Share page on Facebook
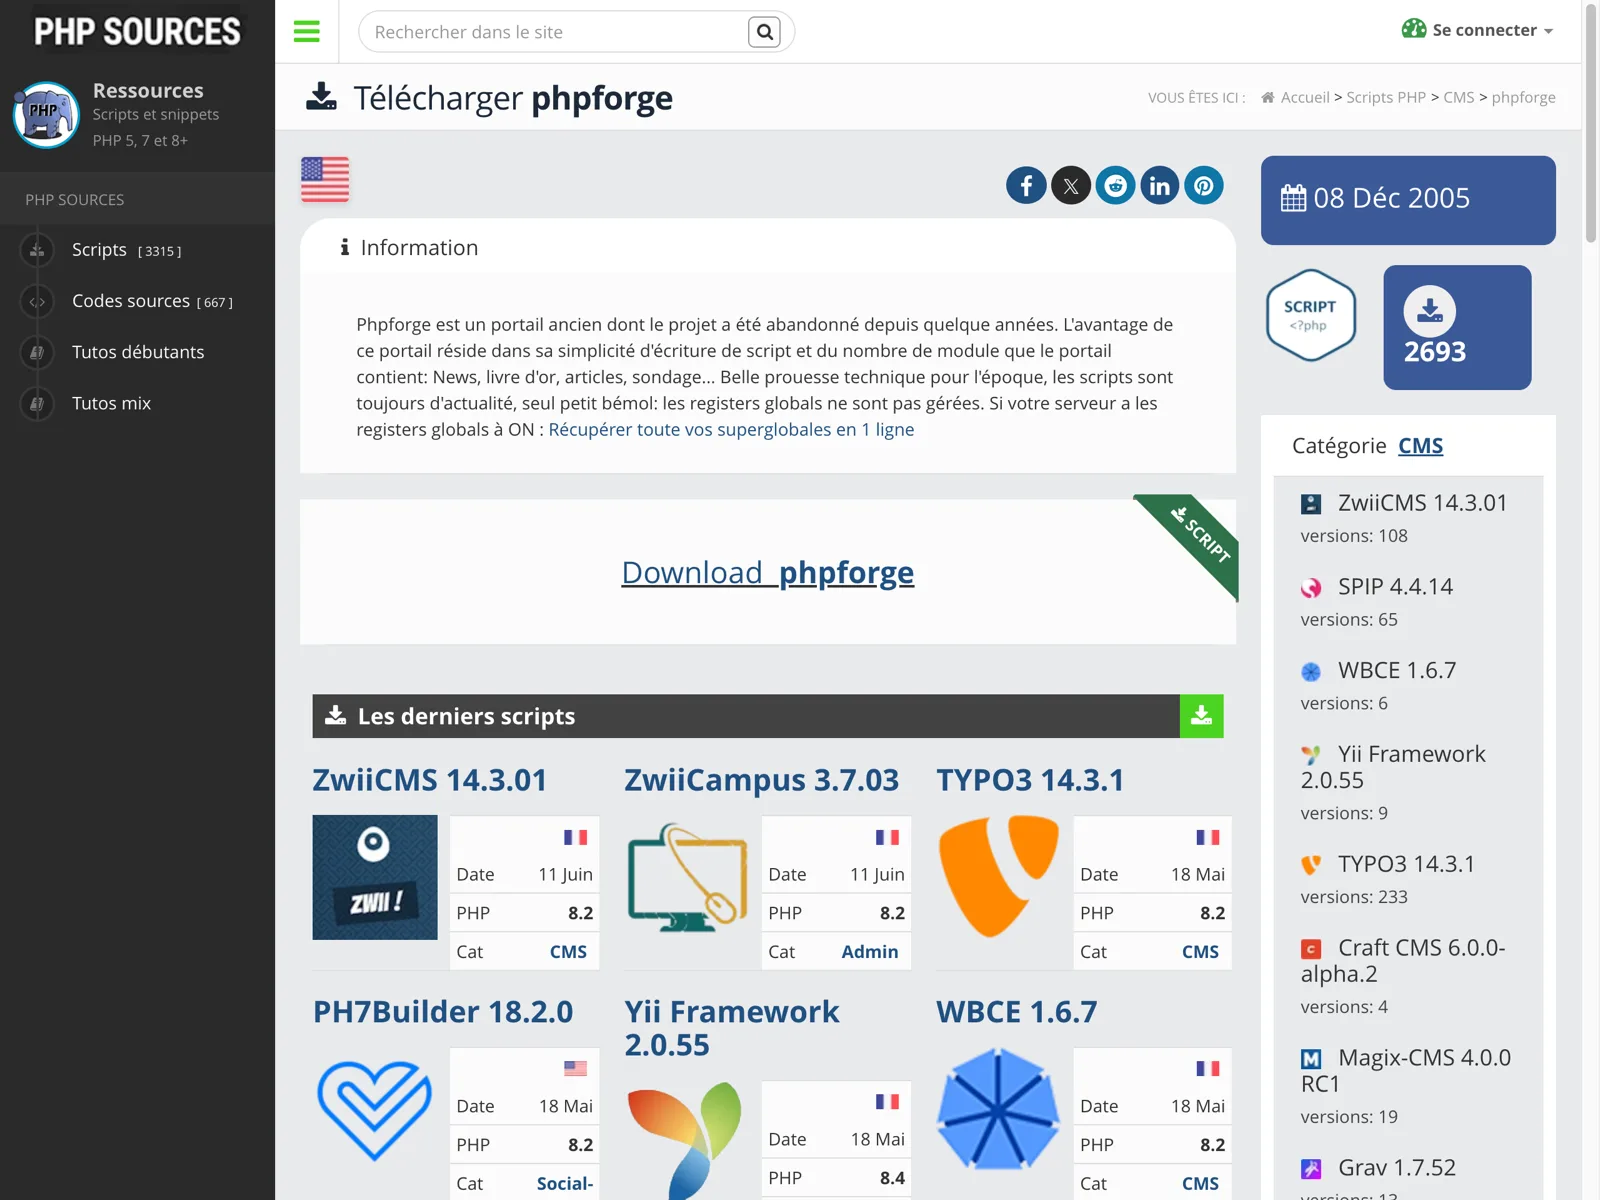 (1026, 185)
